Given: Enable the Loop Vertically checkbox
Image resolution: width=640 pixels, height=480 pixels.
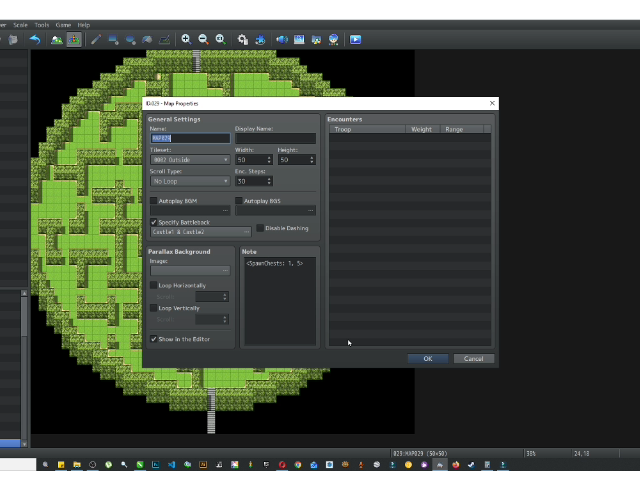Looking at the screenshot, I should pyautogui.click(x=153, y=308).
